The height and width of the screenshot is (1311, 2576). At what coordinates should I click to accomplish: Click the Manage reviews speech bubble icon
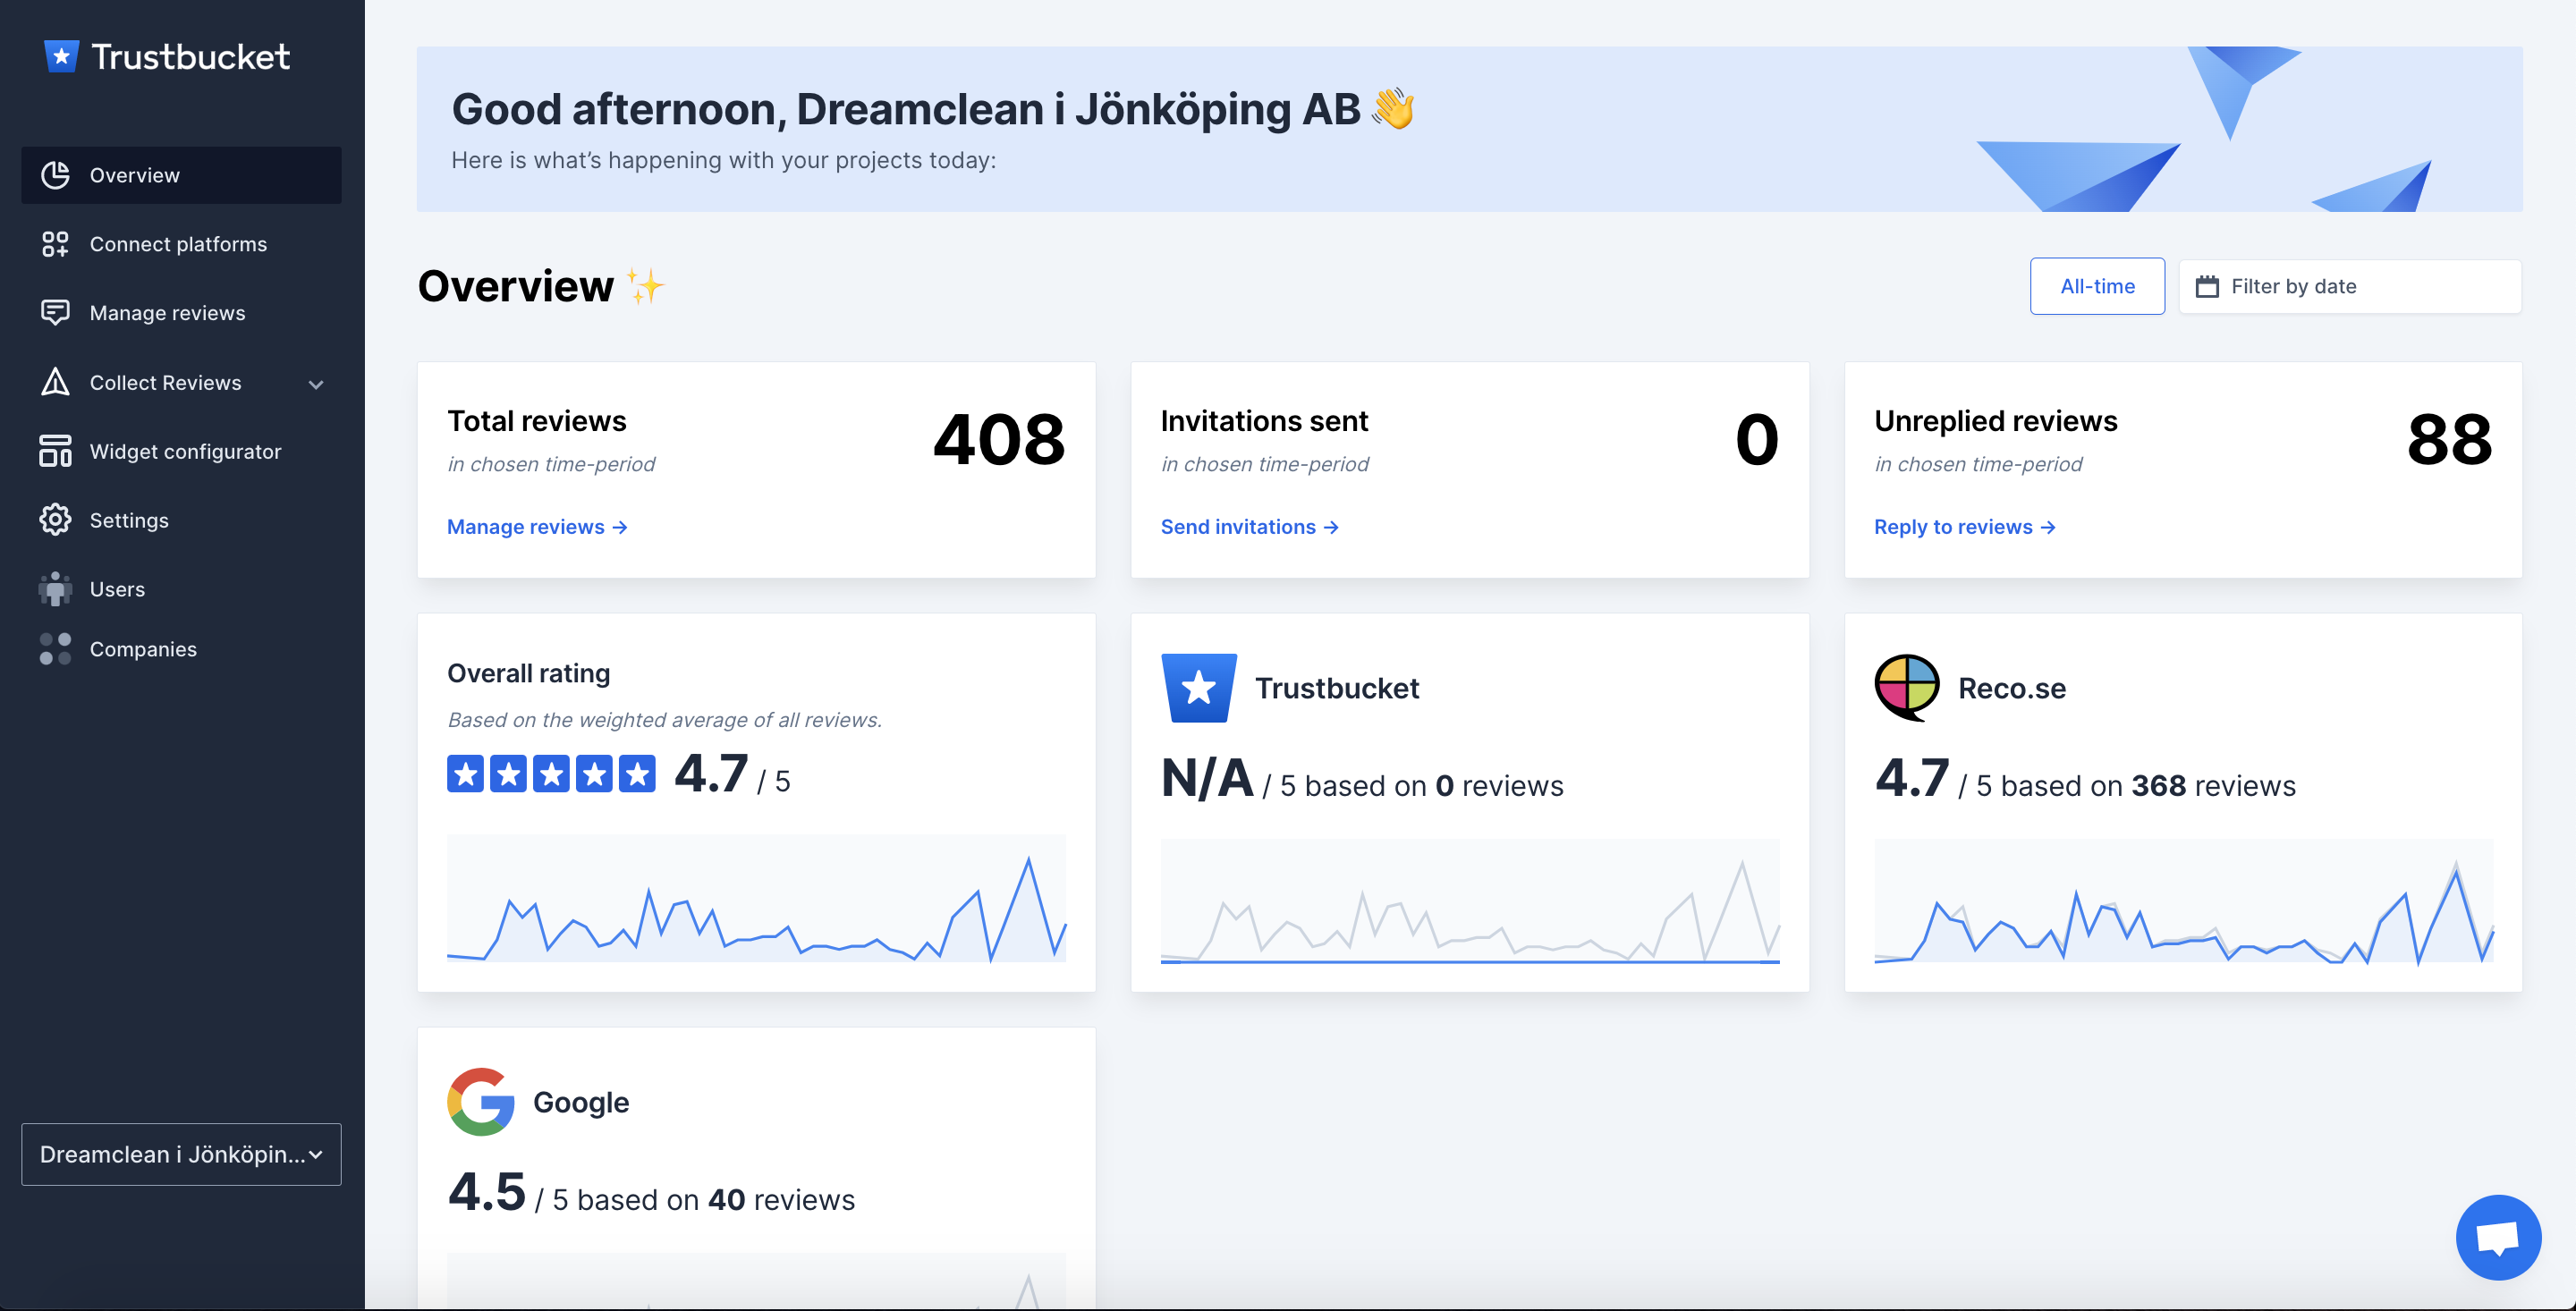coord(55,313)
